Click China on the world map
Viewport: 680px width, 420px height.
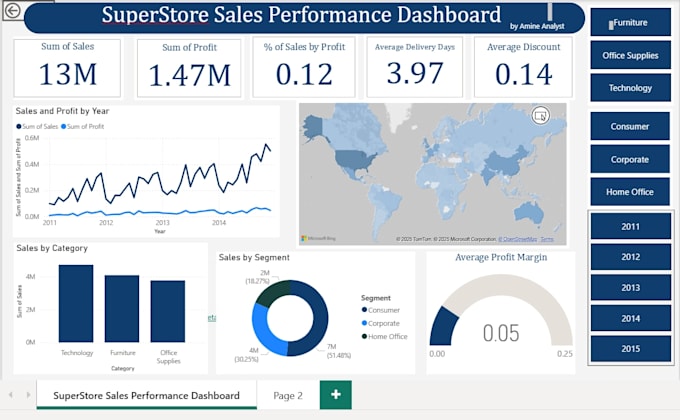coord(503,165)
